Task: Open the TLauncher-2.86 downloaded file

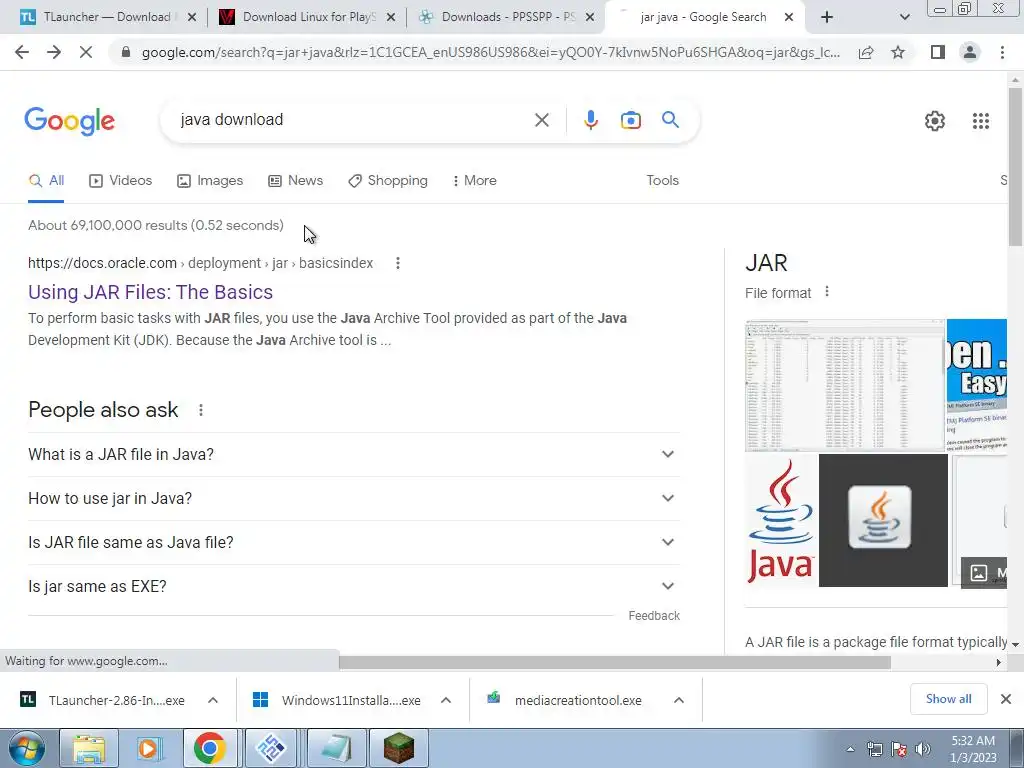Action: click(103, 700)
